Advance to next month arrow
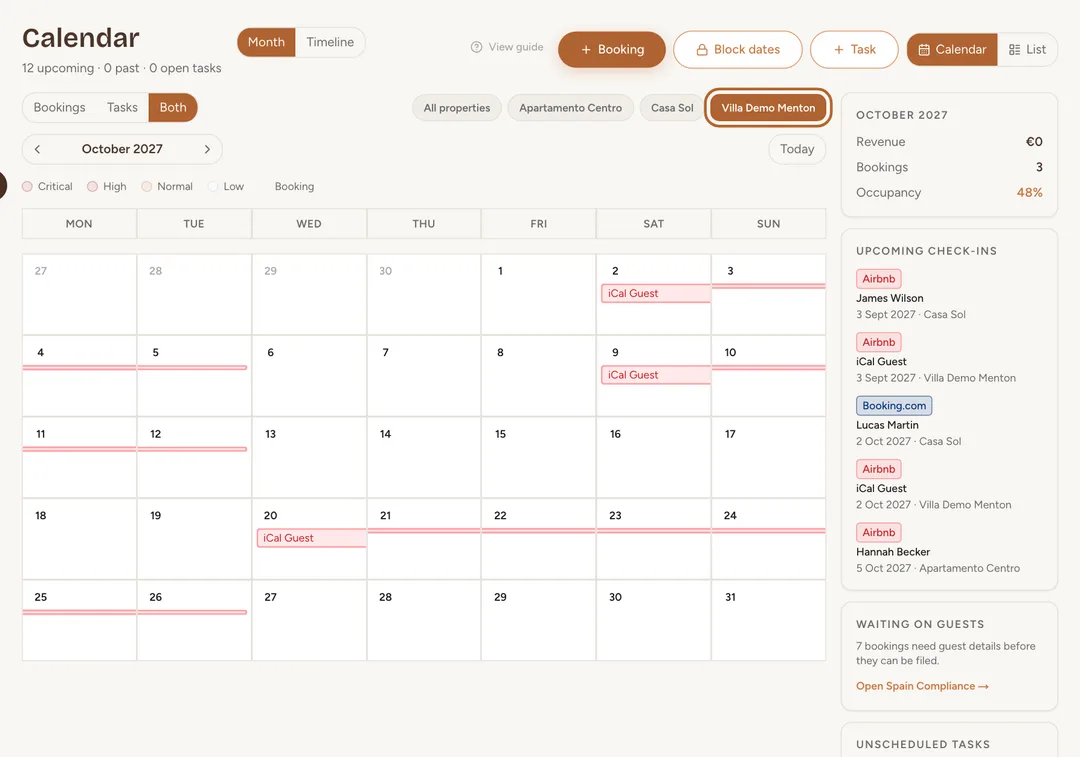This screenshot has width=1080, height=757. tap(207, 149)
